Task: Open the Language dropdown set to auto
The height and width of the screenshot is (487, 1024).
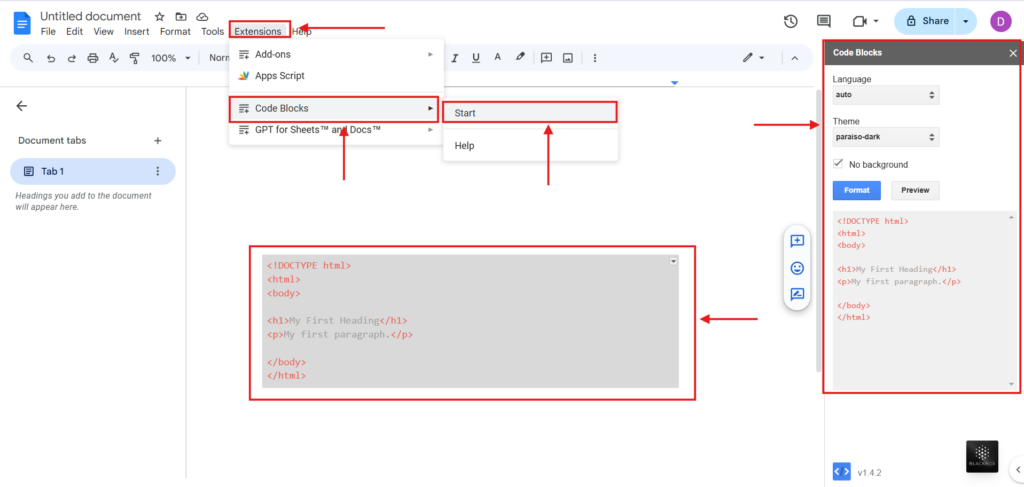Action: 886,95
